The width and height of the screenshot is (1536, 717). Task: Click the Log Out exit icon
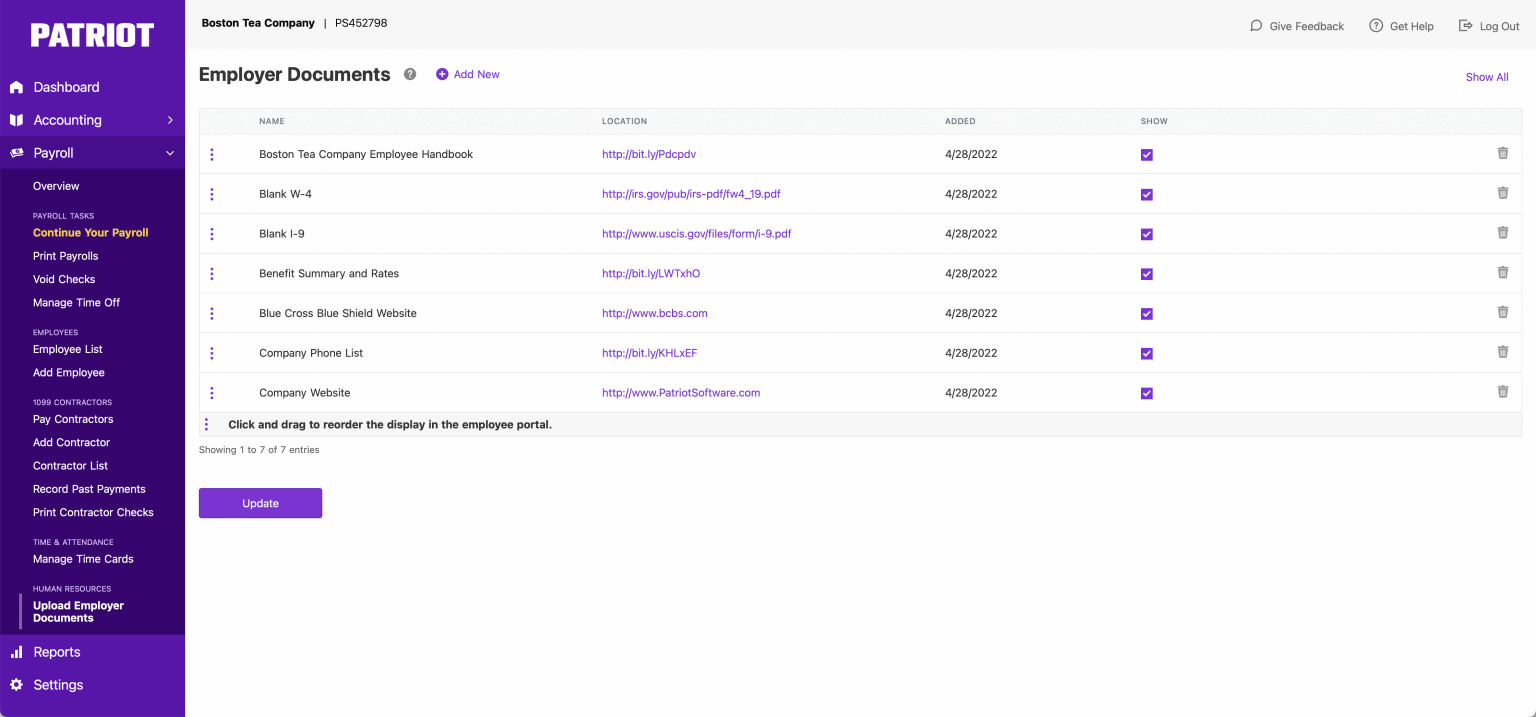click(1466, 26)
